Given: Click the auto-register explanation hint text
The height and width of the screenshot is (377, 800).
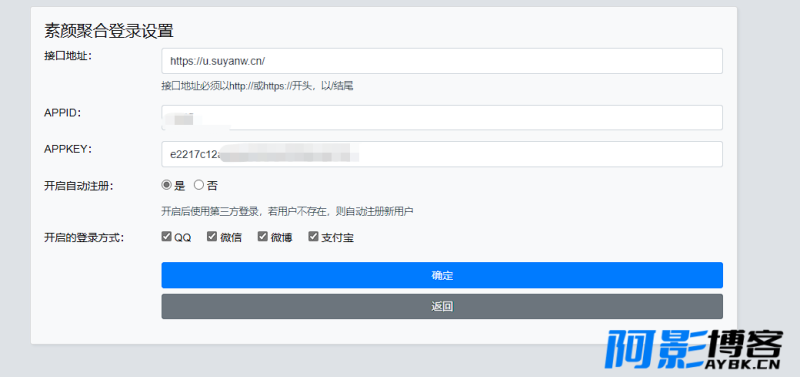Looking at the screenshot, I should (x=287, y=211).
